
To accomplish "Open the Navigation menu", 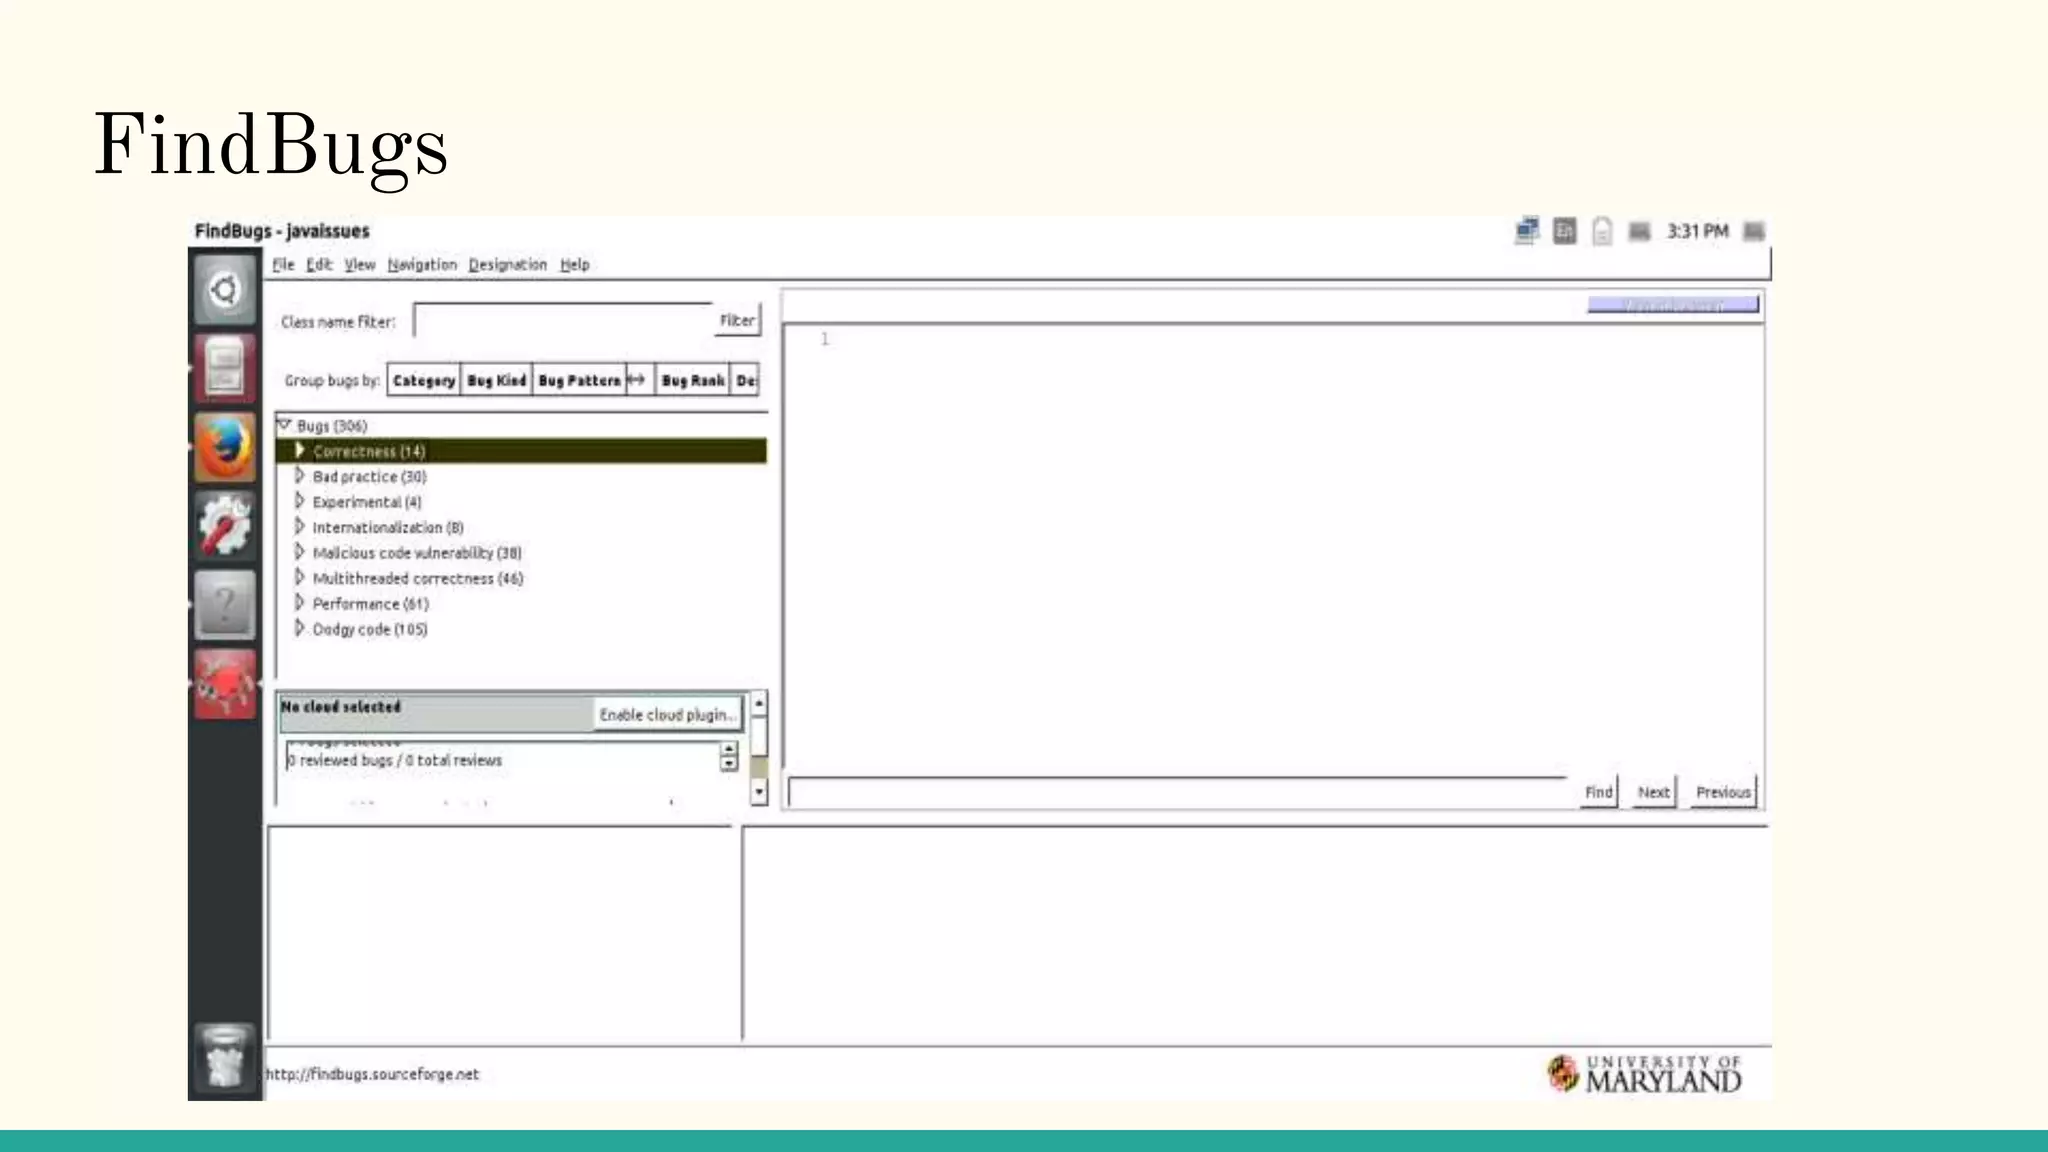I will tap(421, 264).
